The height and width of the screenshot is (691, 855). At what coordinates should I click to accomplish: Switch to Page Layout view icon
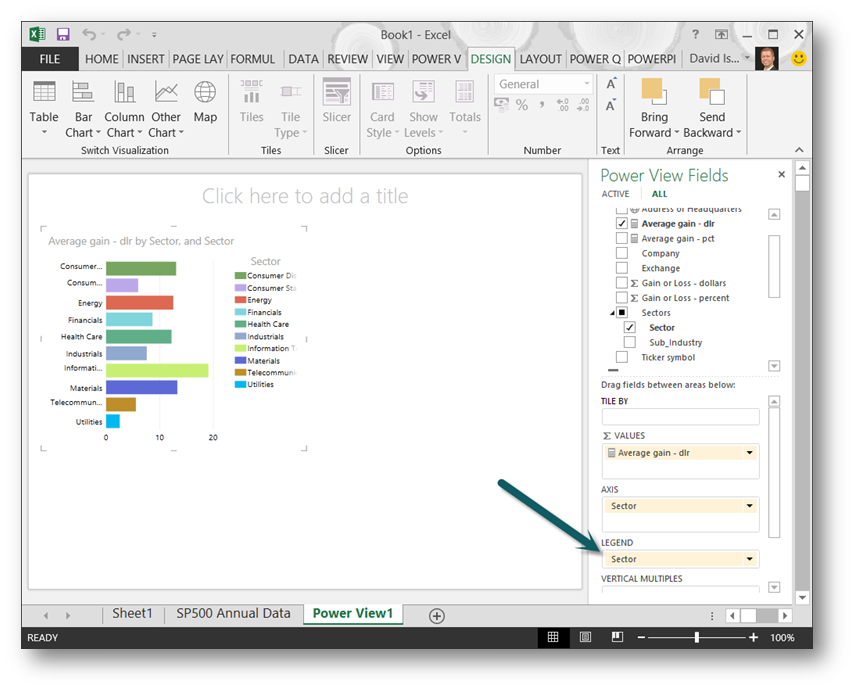[x=585, y=637]
